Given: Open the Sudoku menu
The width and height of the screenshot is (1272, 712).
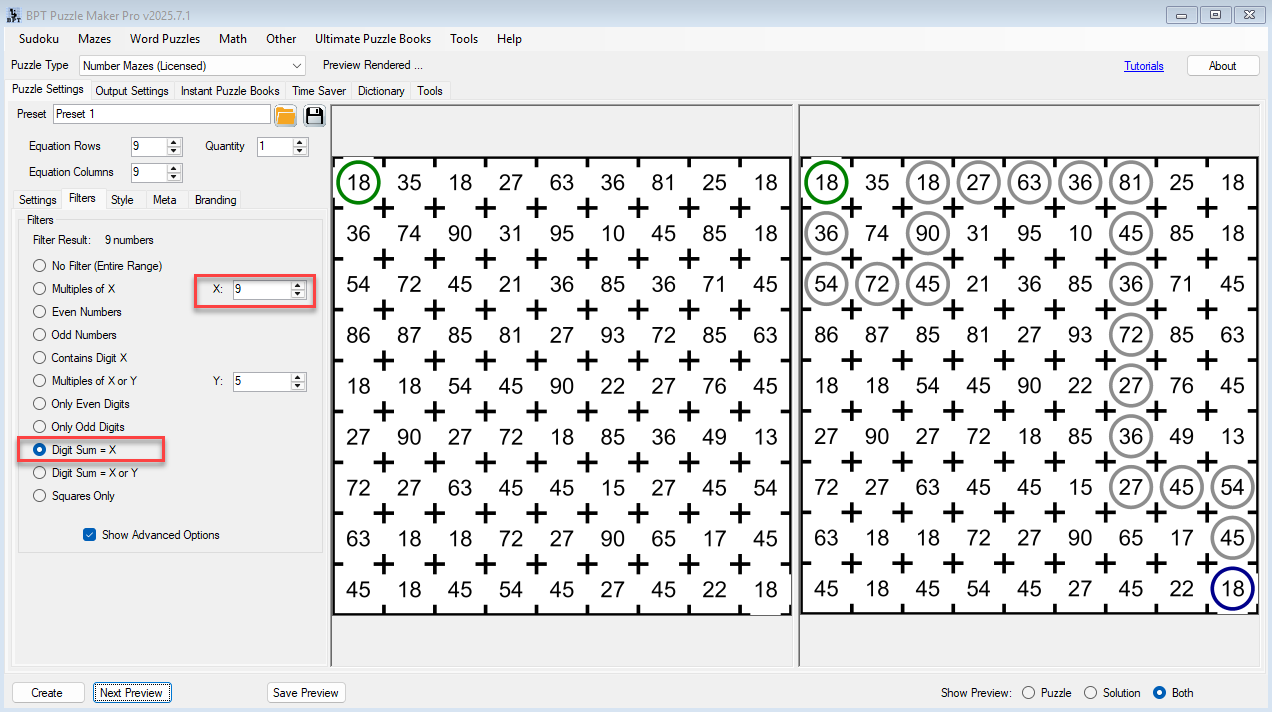Looking at the screenshot, I should (x=39, y=39).
